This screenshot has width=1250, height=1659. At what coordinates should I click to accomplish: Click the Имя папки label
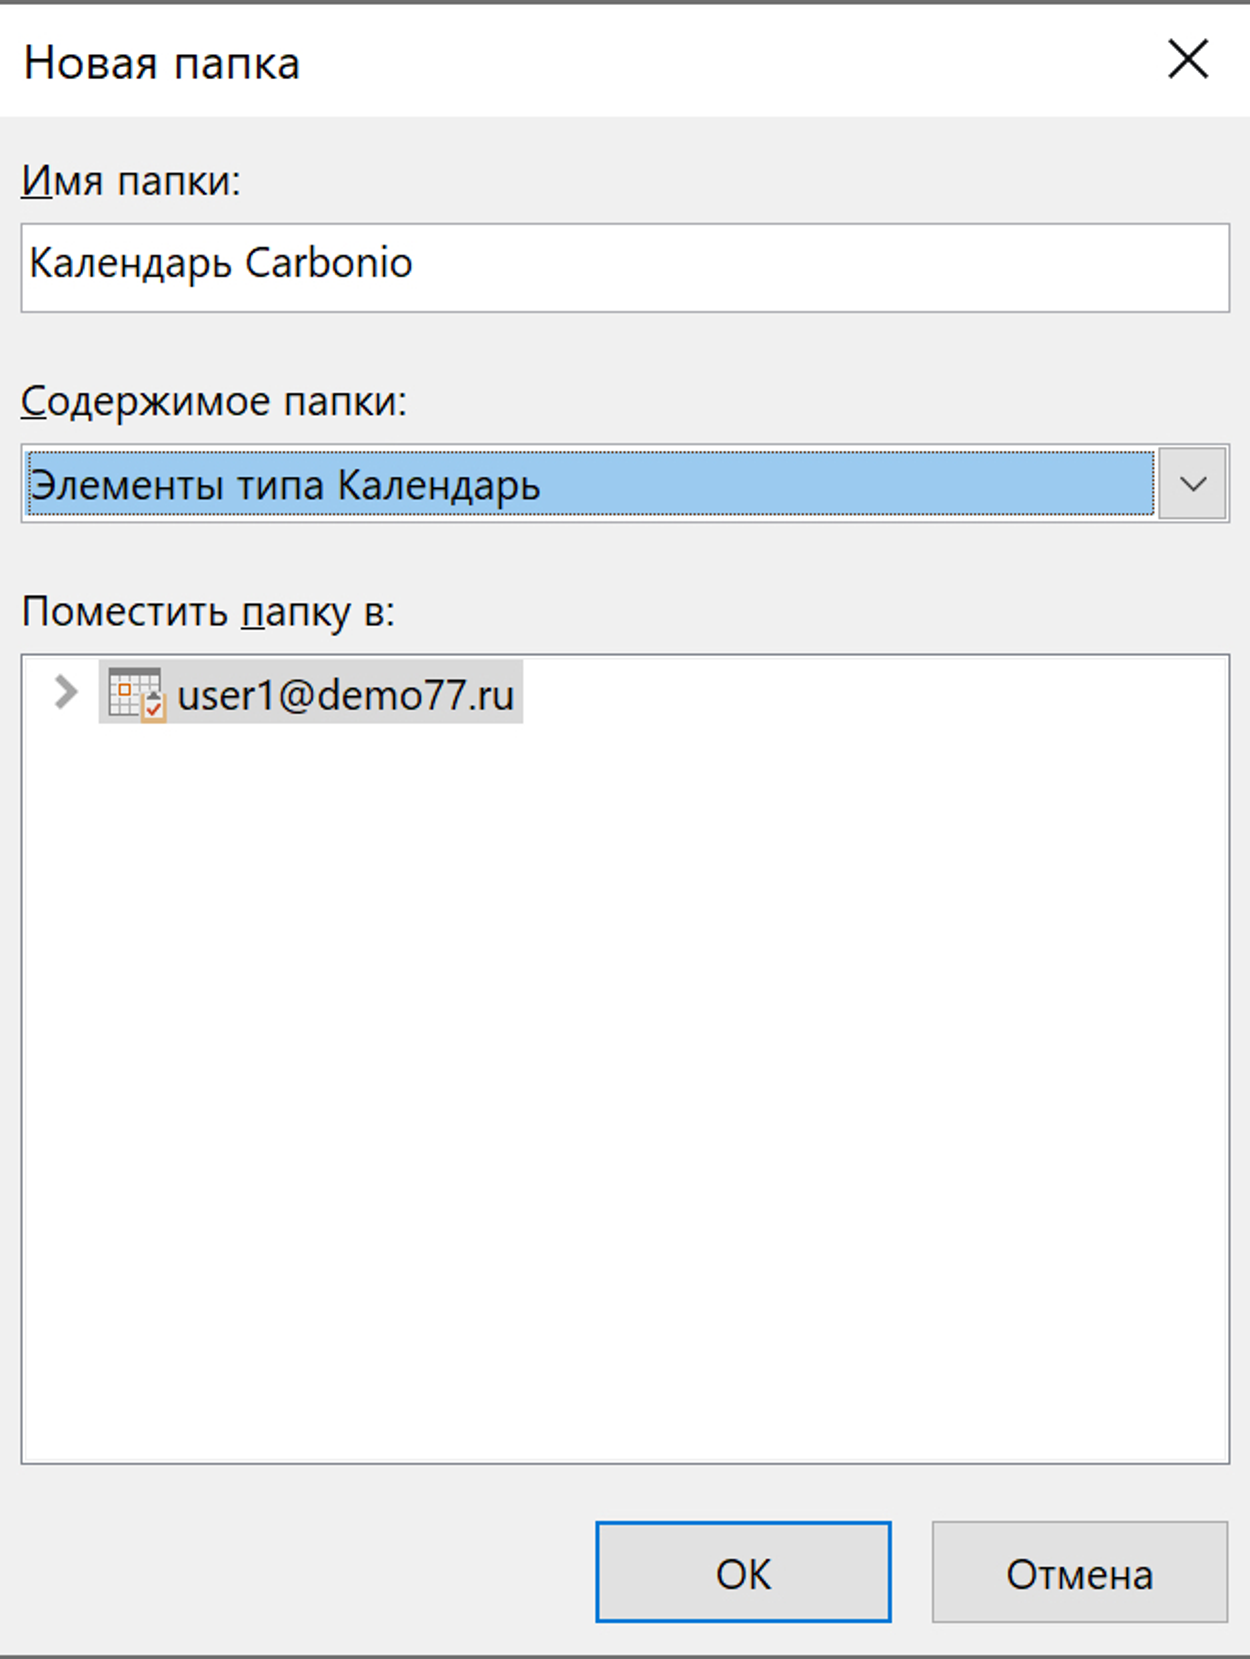pos(131,181)
